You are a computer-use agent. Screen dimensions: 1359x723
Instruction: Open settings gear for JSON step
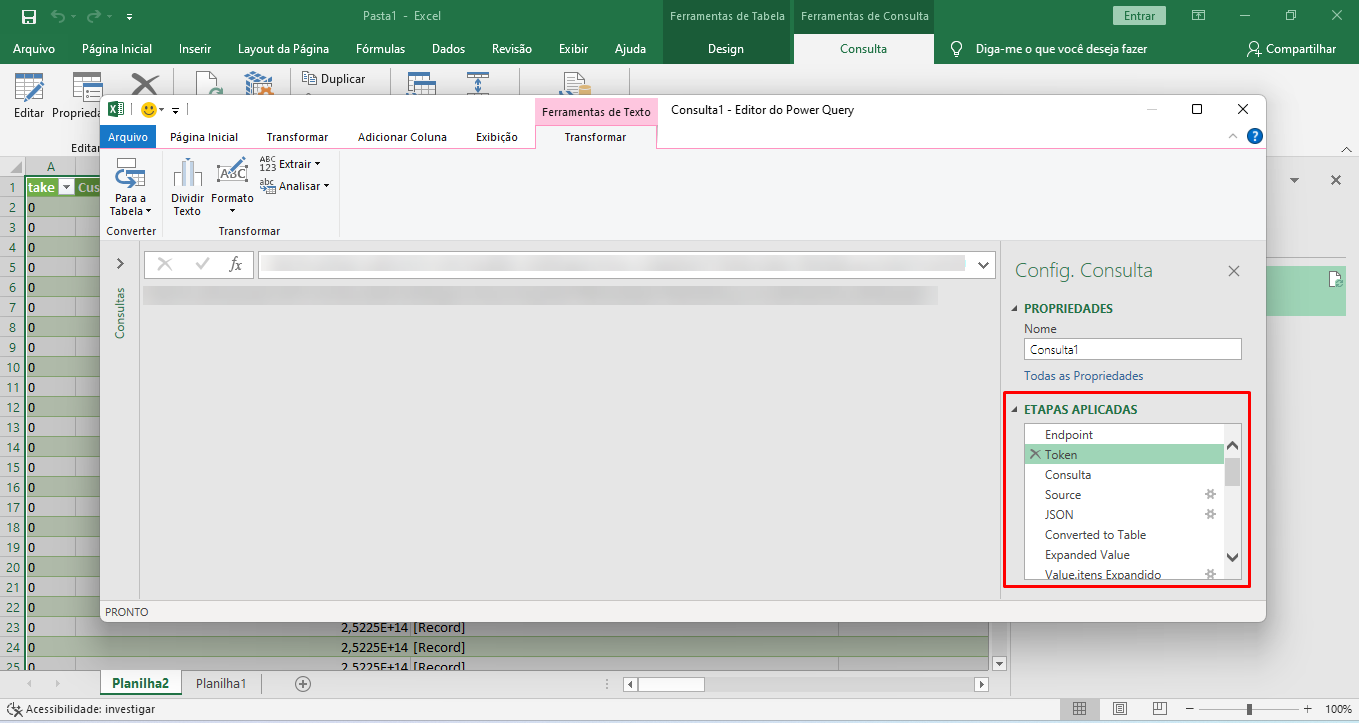coord(1210,515)
